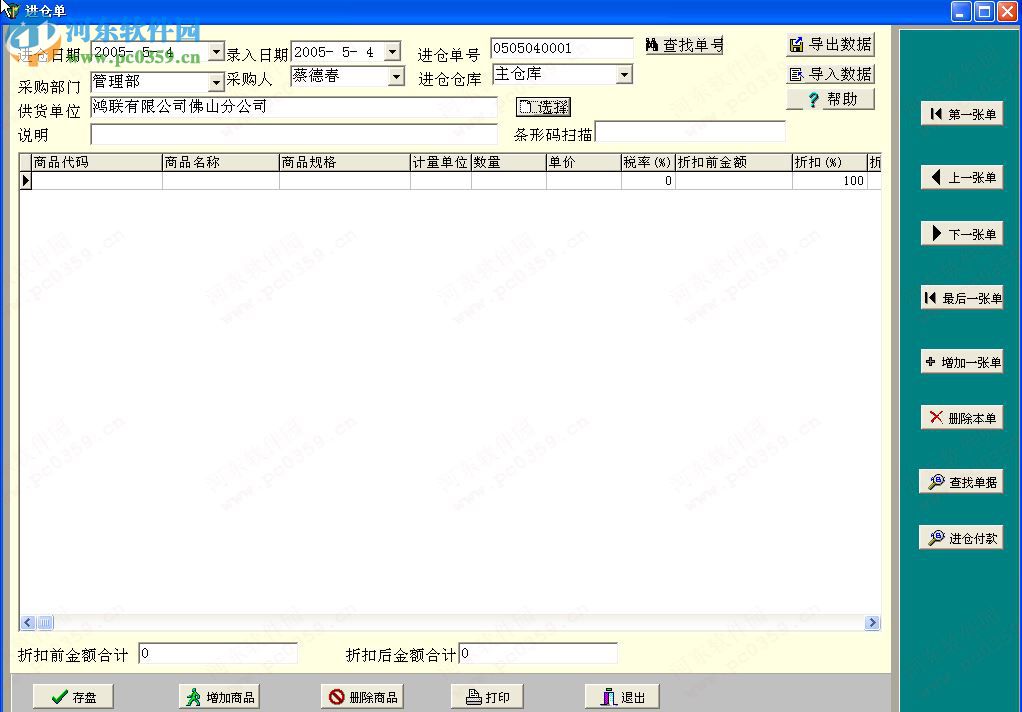1022x712 pixels.
Task: Click the horizontal scrollbar right arrow
Action: click(873, 623)
